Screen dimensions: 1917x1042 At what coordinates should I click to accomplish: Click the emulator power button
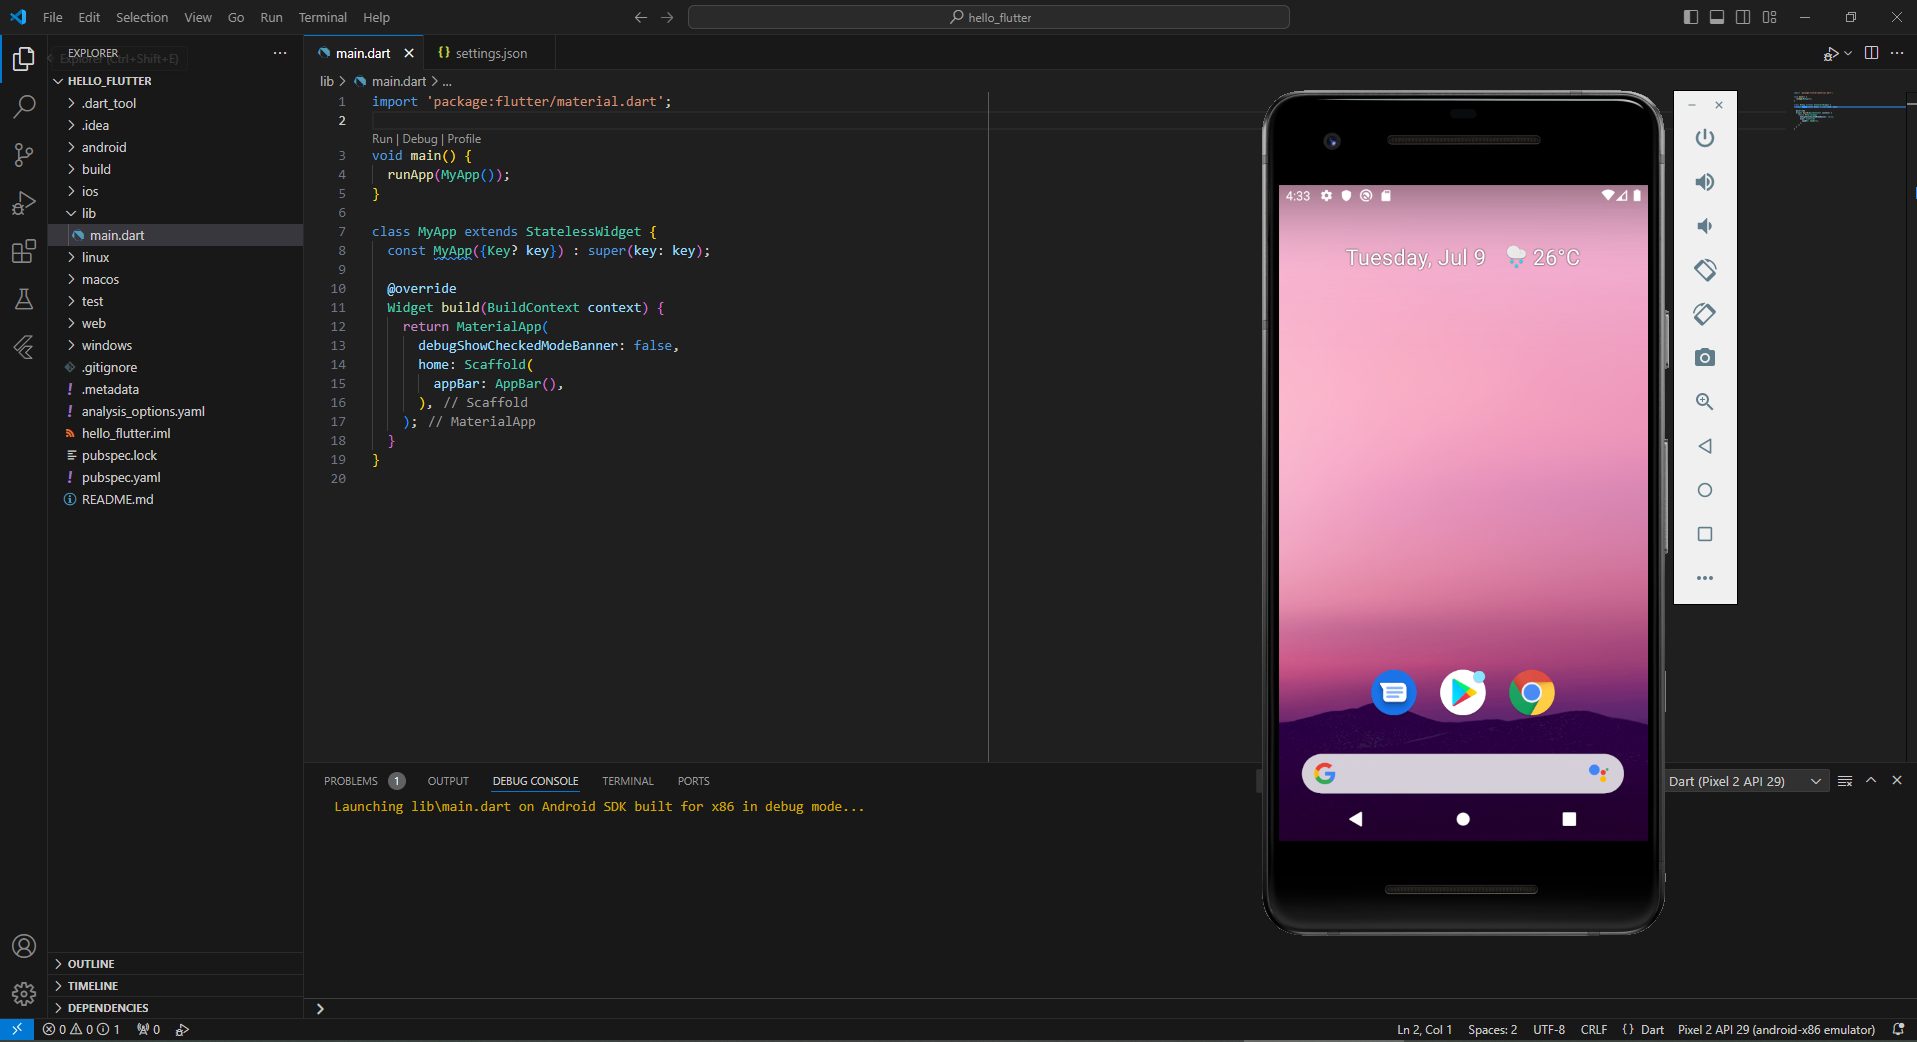[1705, 138]
